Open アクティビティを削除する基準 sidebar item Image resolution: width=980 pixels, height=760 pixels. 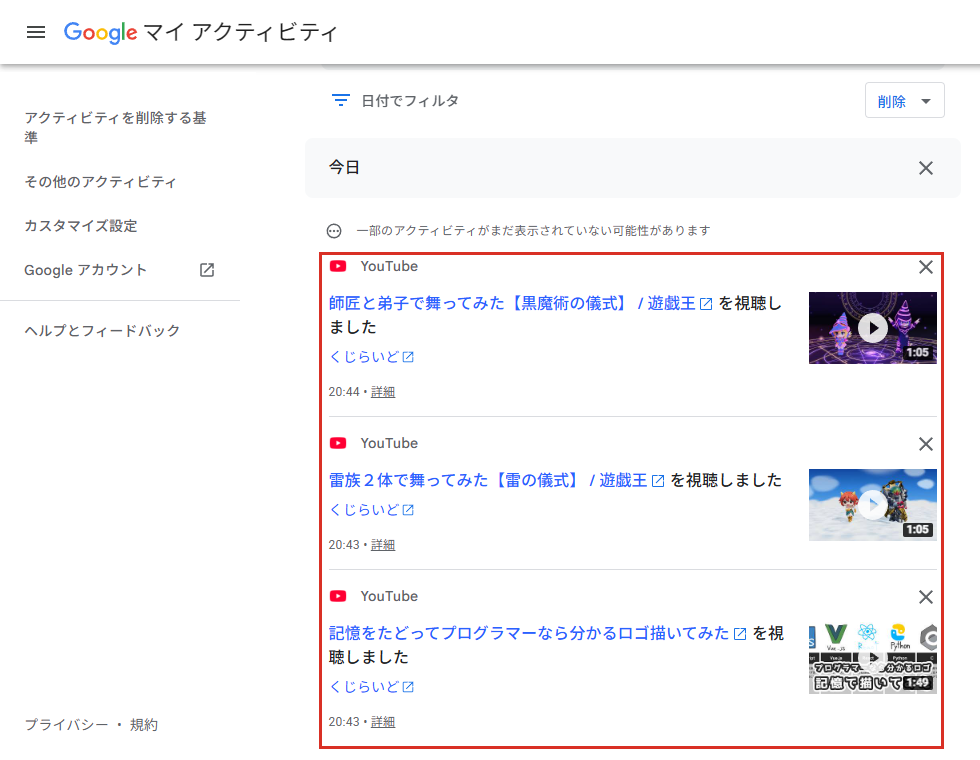point(116,128)
